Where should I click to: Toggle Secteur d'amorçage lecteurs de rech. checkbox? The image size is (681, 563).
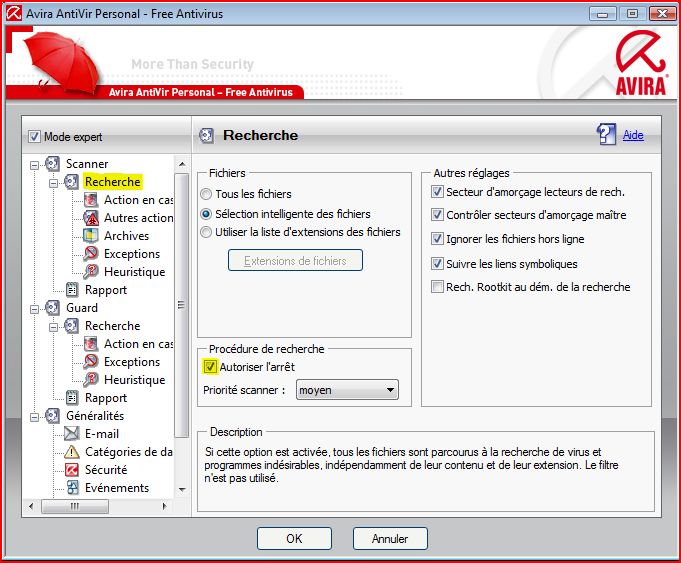pos(437,192)
